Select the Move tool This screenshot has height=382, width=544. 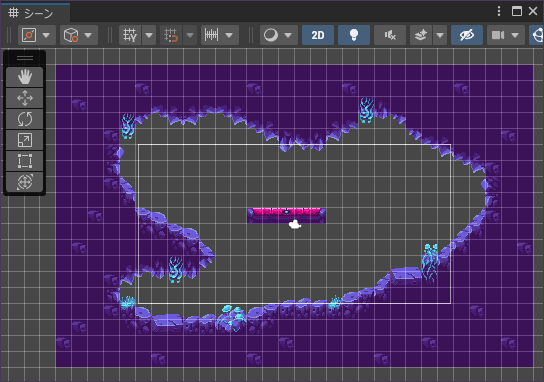point(25,98)
